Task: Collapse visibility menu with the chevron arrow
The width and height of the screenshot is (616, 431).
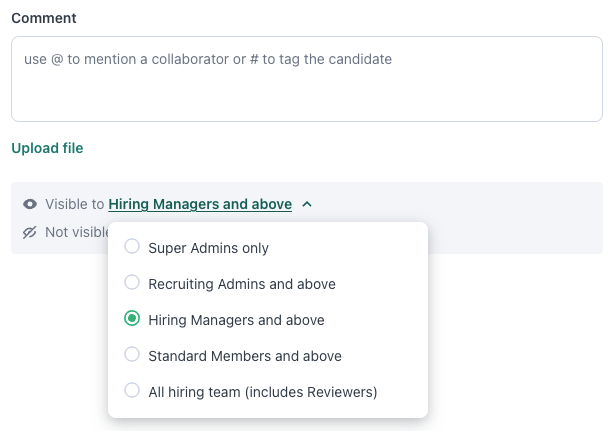Action: [307, 204]
